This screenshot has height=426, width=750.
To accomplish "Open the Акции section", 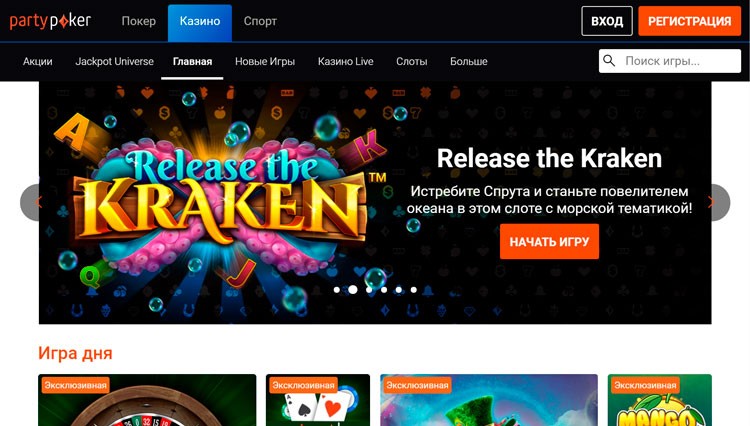I will pos(38,61).
